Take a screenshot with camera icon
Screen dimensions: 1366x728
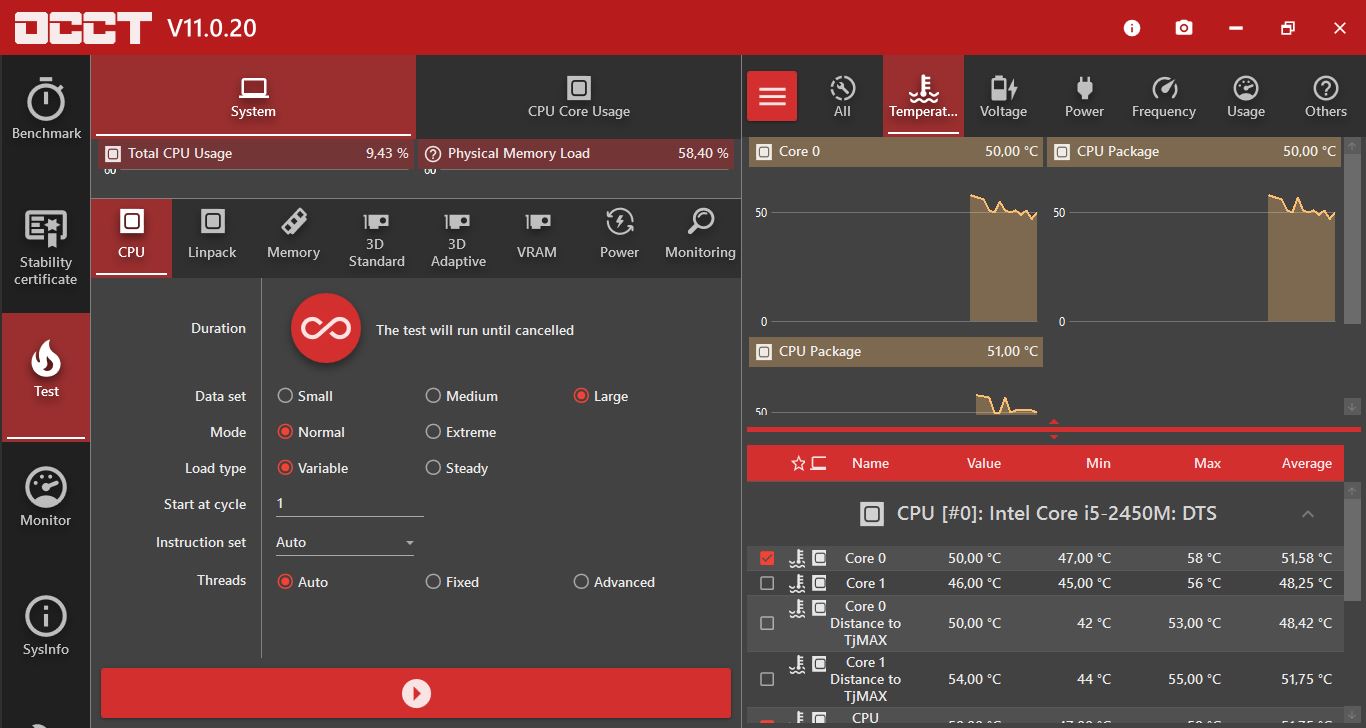click(1184, 28)
